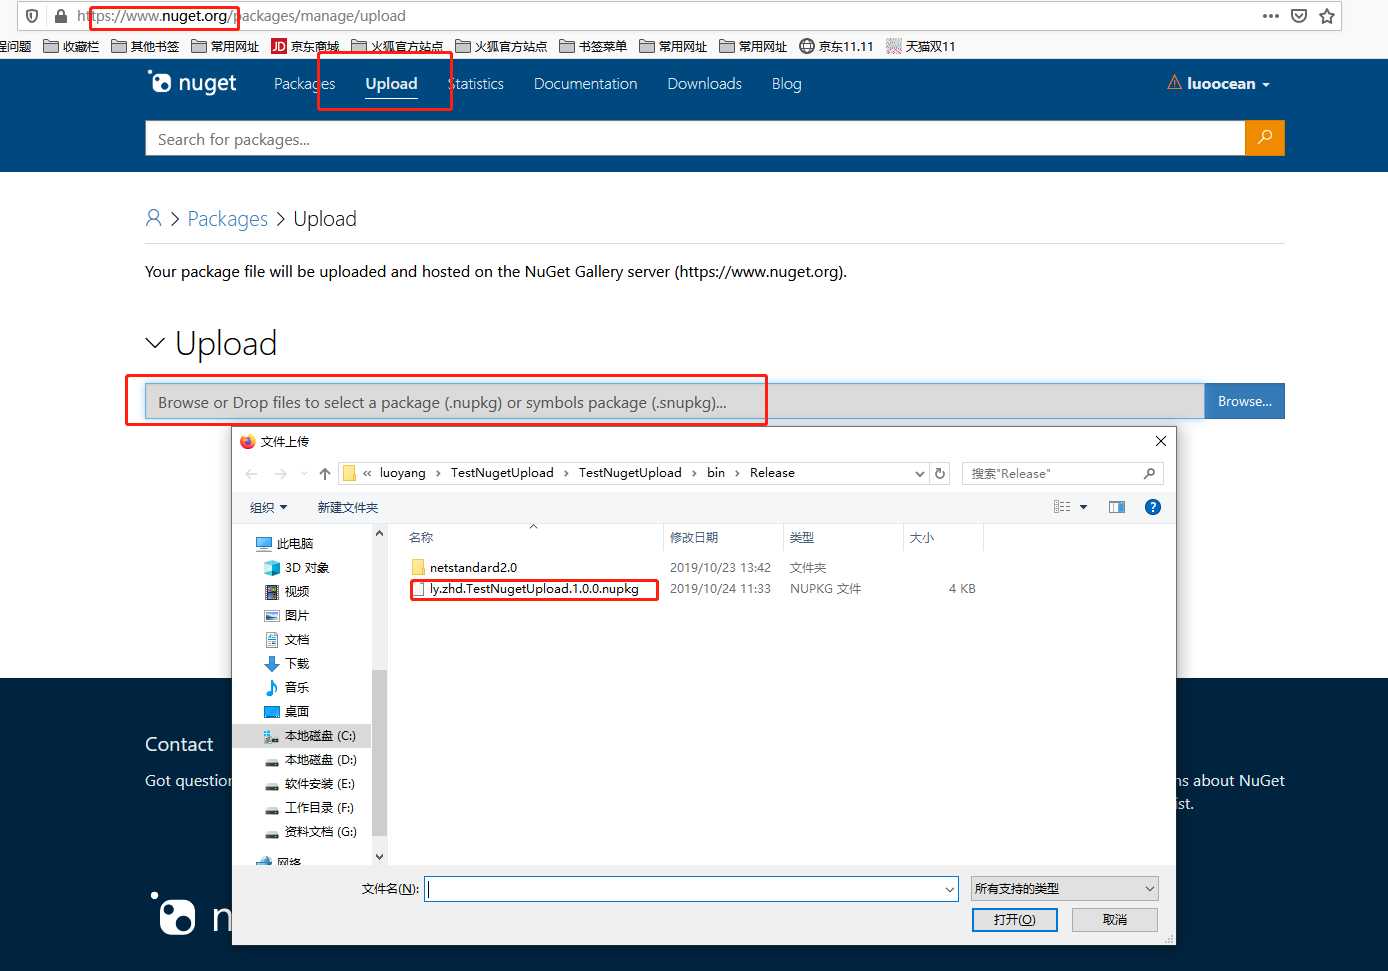
Task: Refresh the Release folder view
Action: (940, 473)
